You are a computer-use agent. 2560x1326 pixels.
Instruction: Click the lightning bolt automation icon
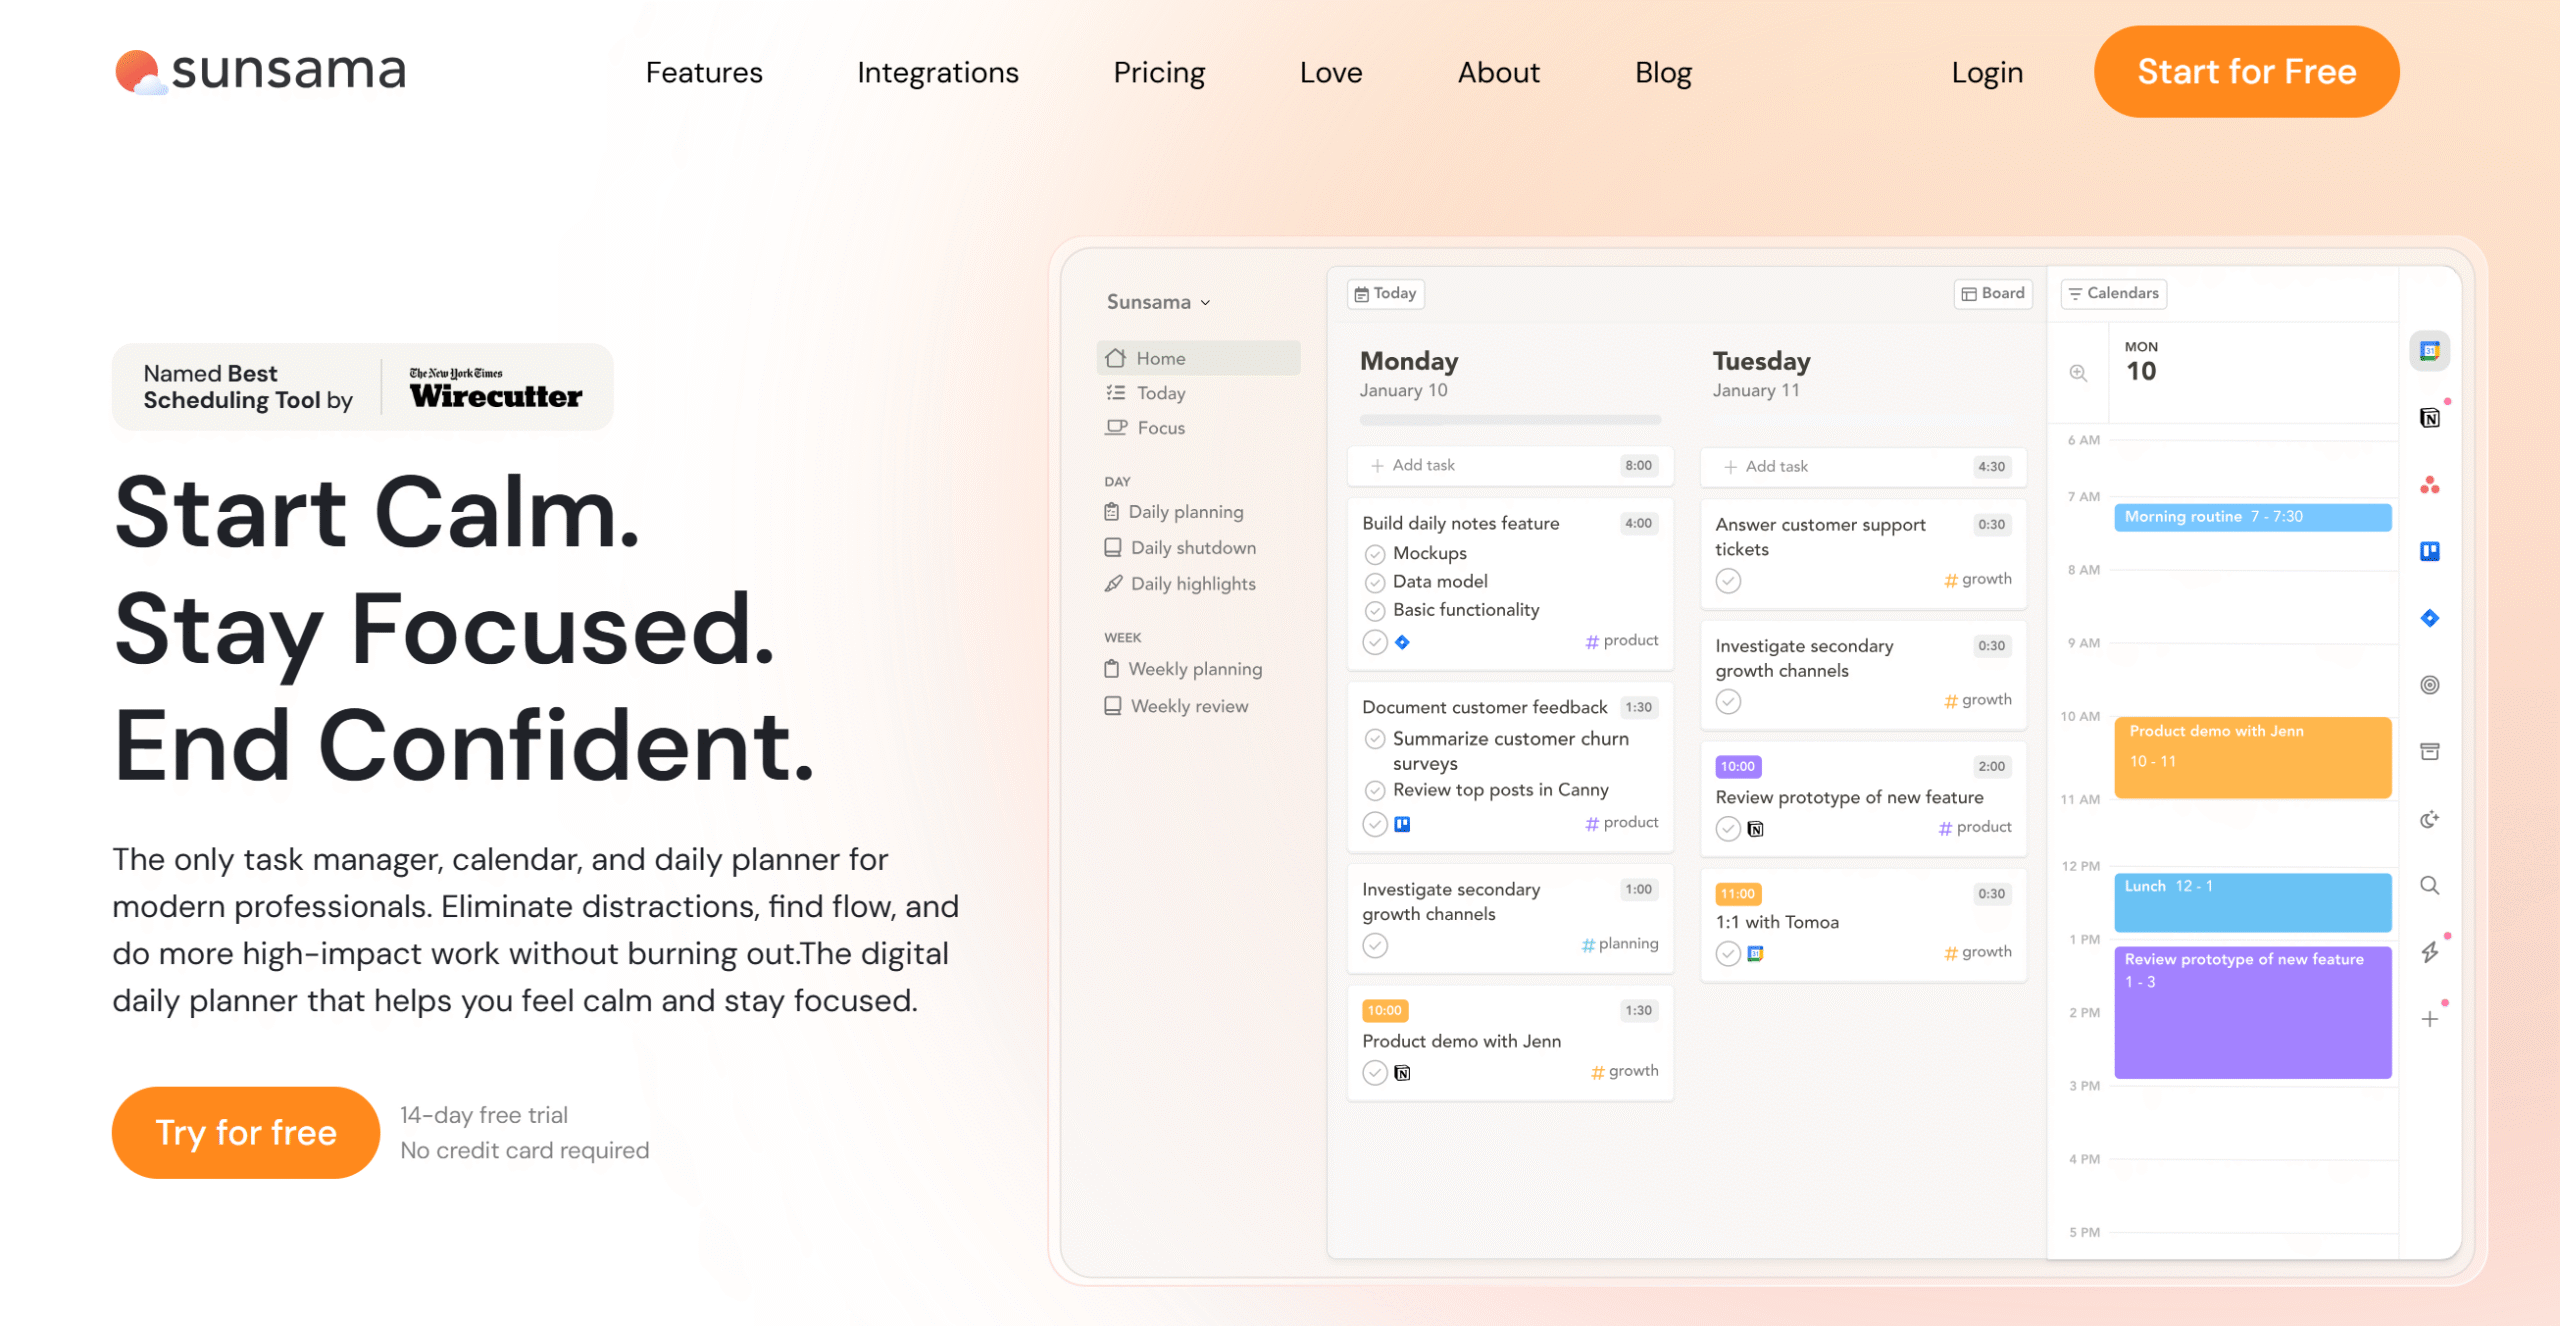coord(2429,952)
